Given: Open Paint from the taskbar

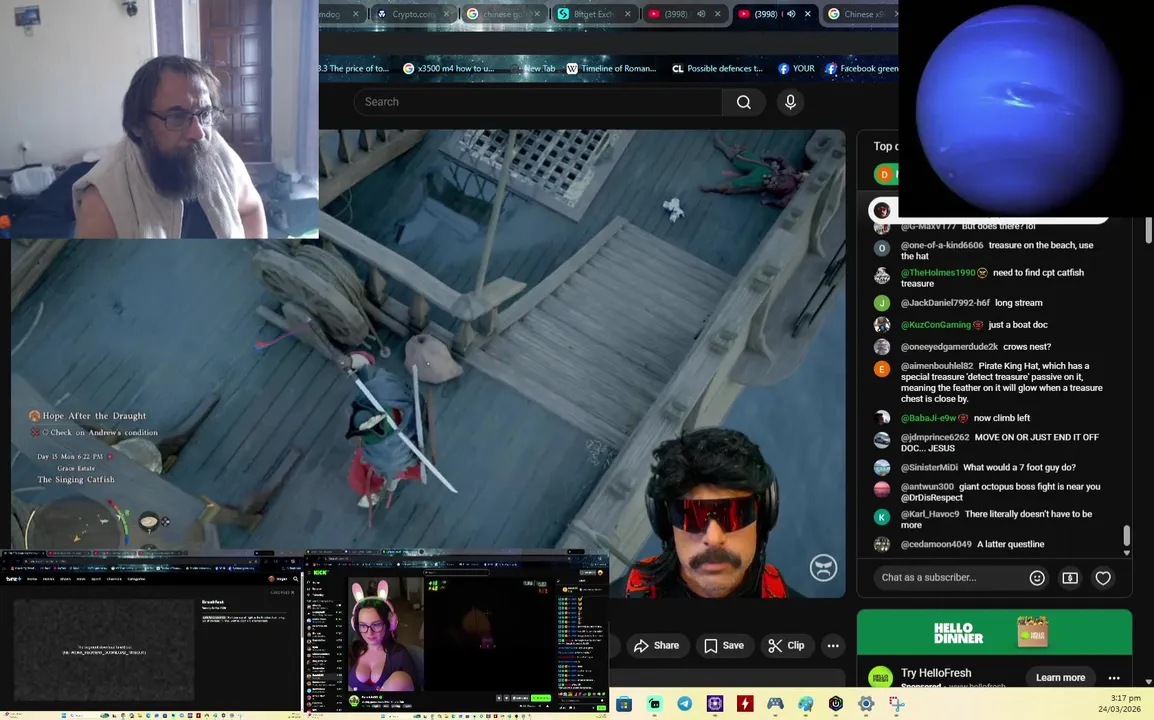Looking at the screenshot, I should pyautogui.click(x=805, y=704).
